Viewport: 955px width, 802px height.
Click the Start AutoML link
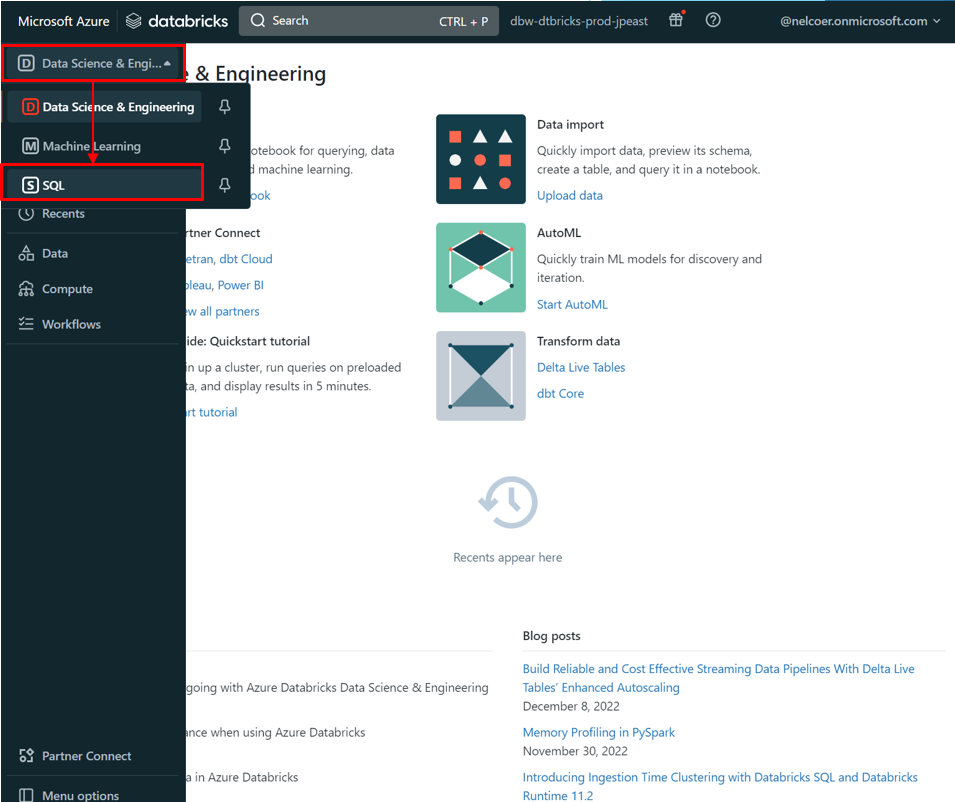(x=572, y=304)
